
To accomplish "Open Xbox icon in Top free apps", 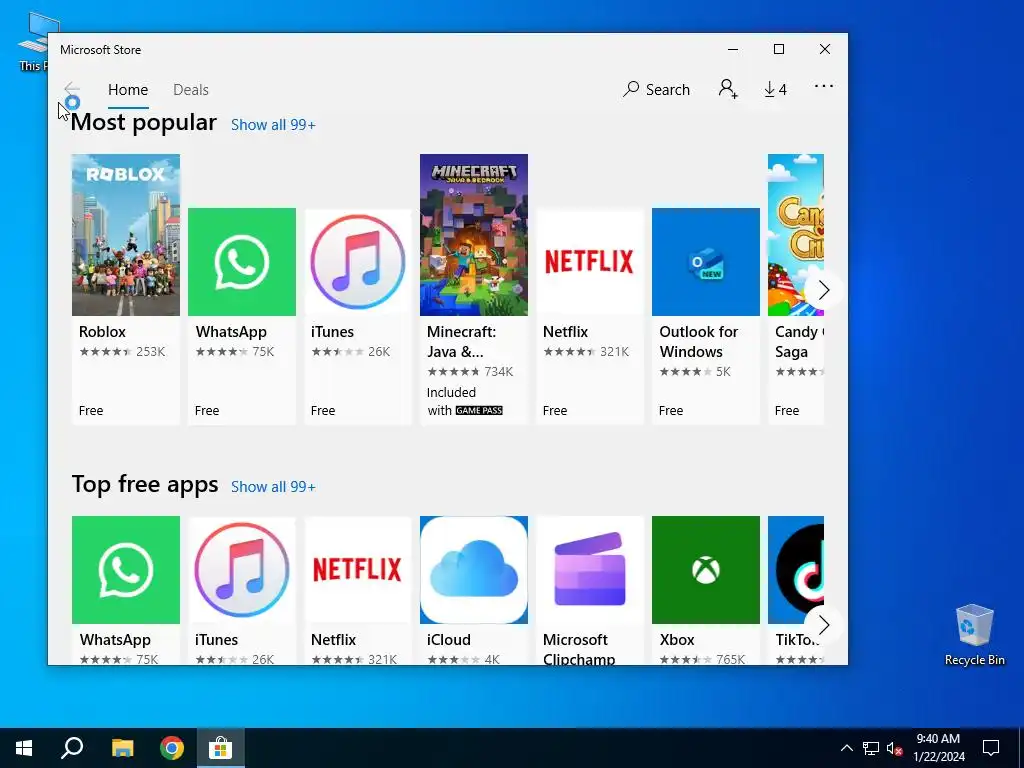I will pyautogui.click(x=706, y=570).
